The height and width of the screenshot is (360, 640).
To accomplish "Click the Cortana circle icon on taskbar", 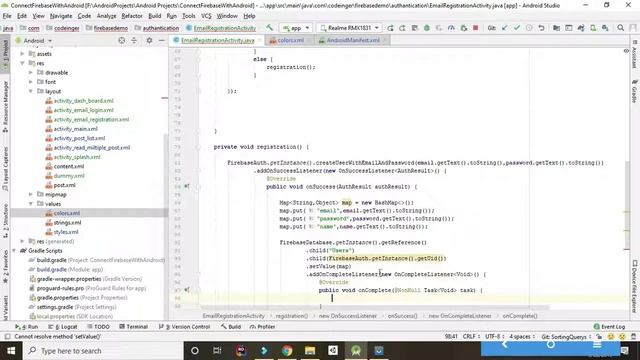I will 195,351.
